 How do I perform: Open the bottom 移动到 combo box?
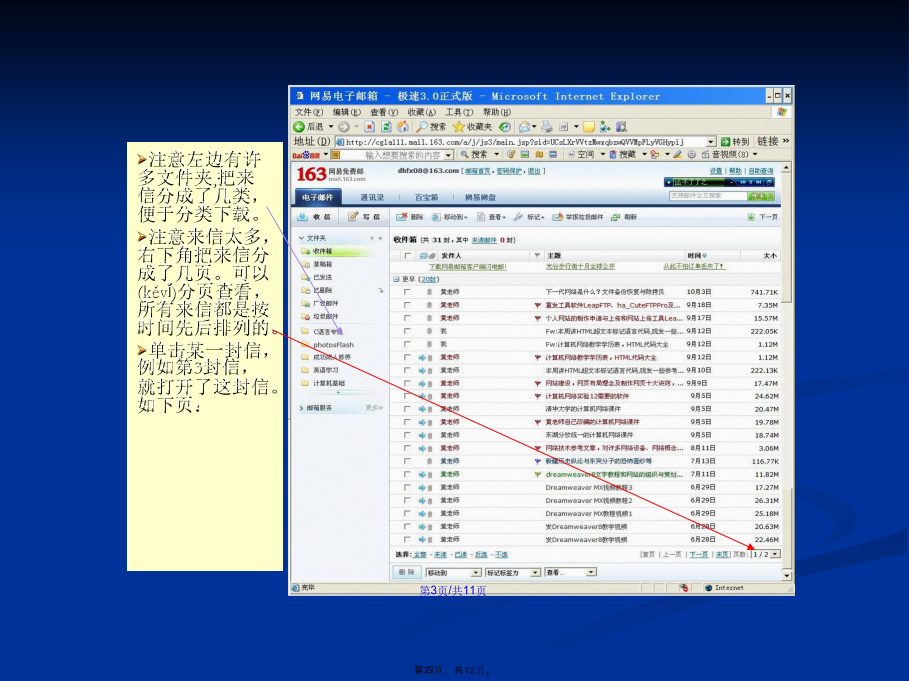[x=454, y=573]
